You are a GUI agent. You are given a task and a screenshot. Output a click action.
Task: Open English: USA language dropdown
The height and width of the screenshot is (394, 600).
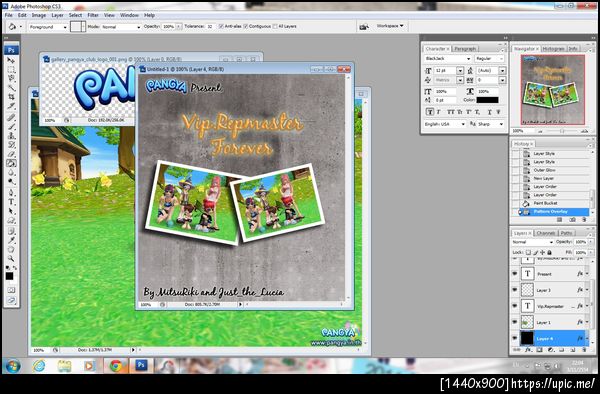tap(445, 124)
